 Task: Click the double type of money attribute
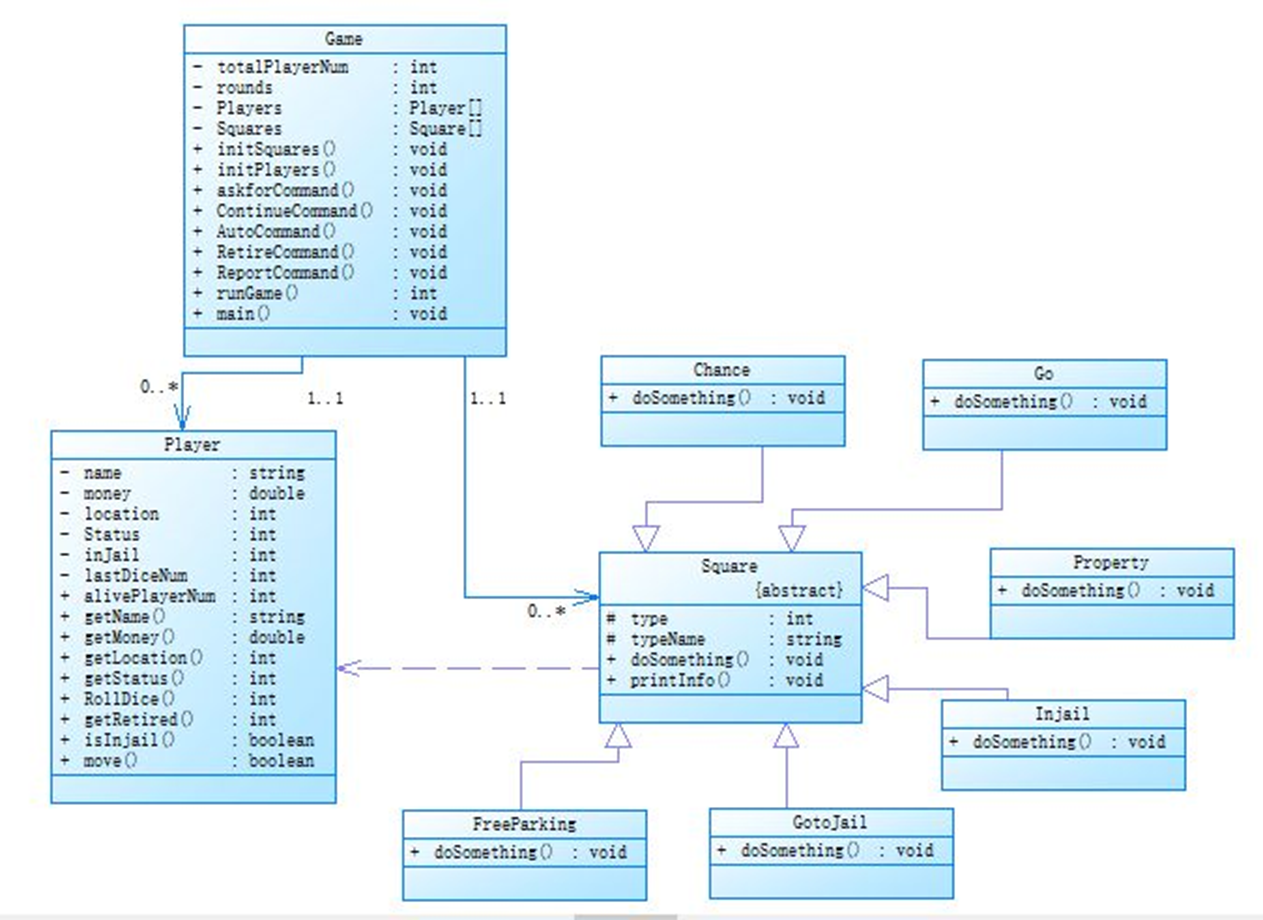(x=277, y=493)
